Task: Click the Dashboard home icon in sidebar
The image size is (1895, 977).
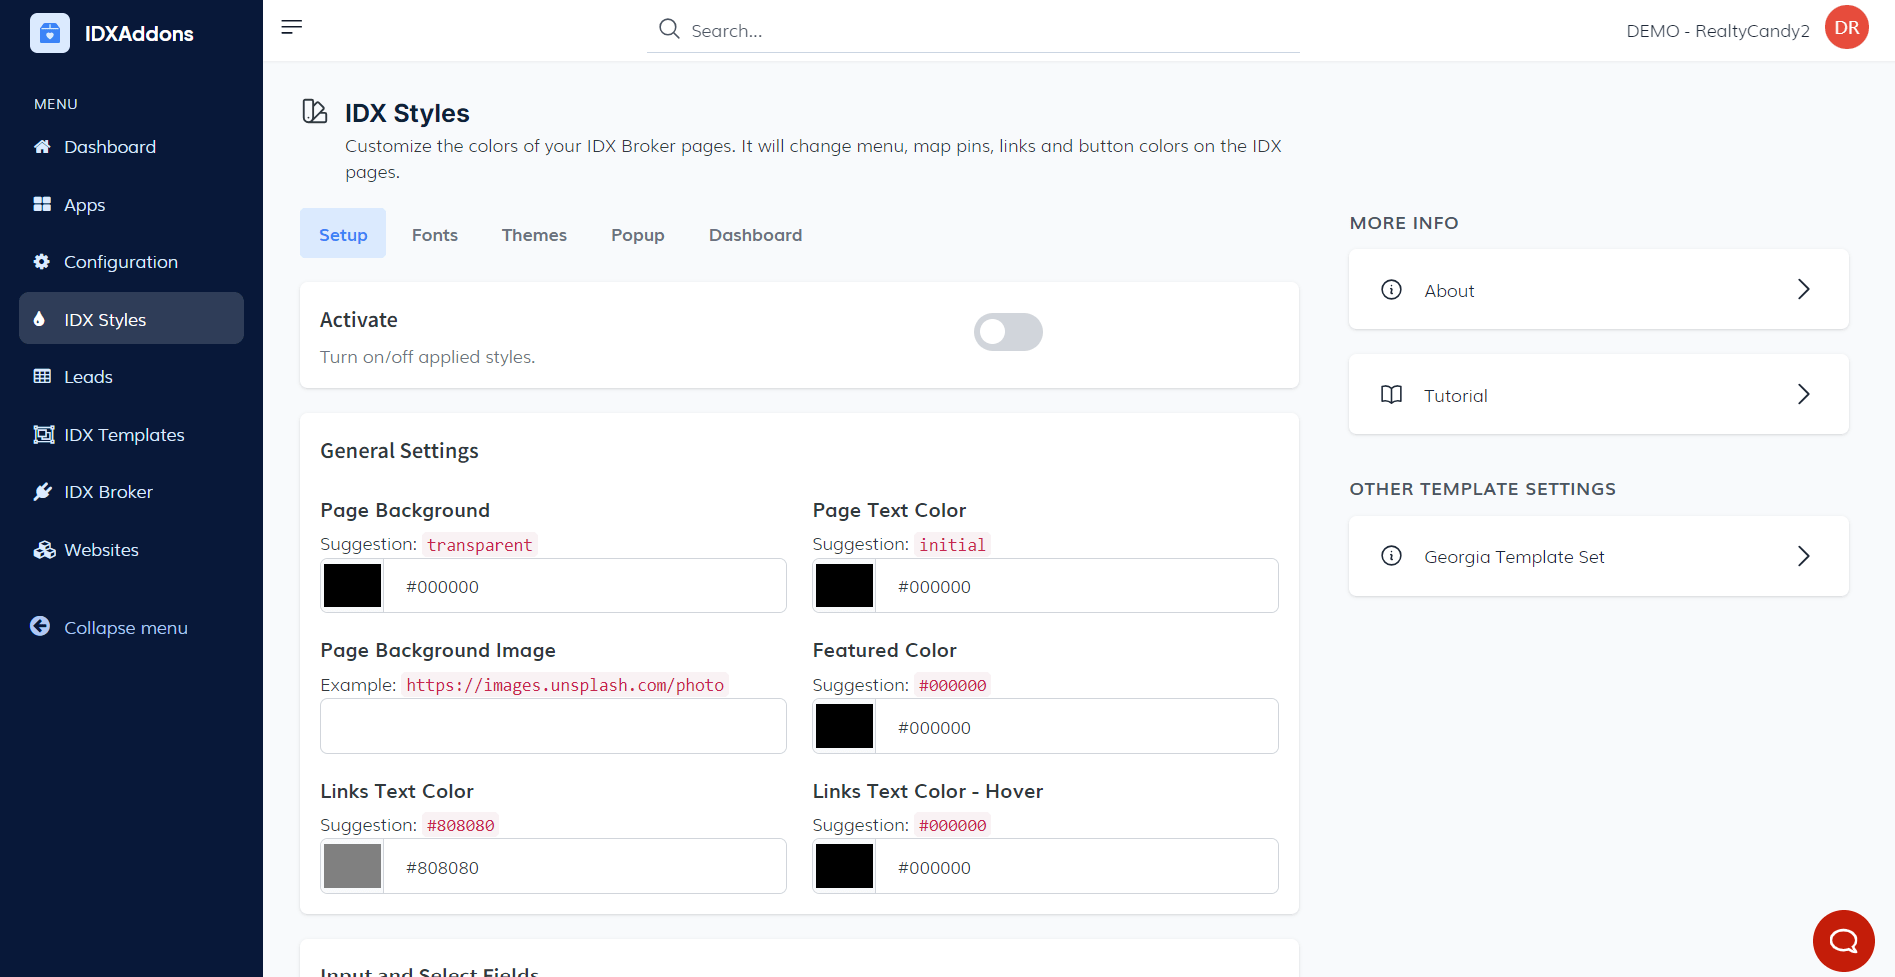Action: [42, 147]
